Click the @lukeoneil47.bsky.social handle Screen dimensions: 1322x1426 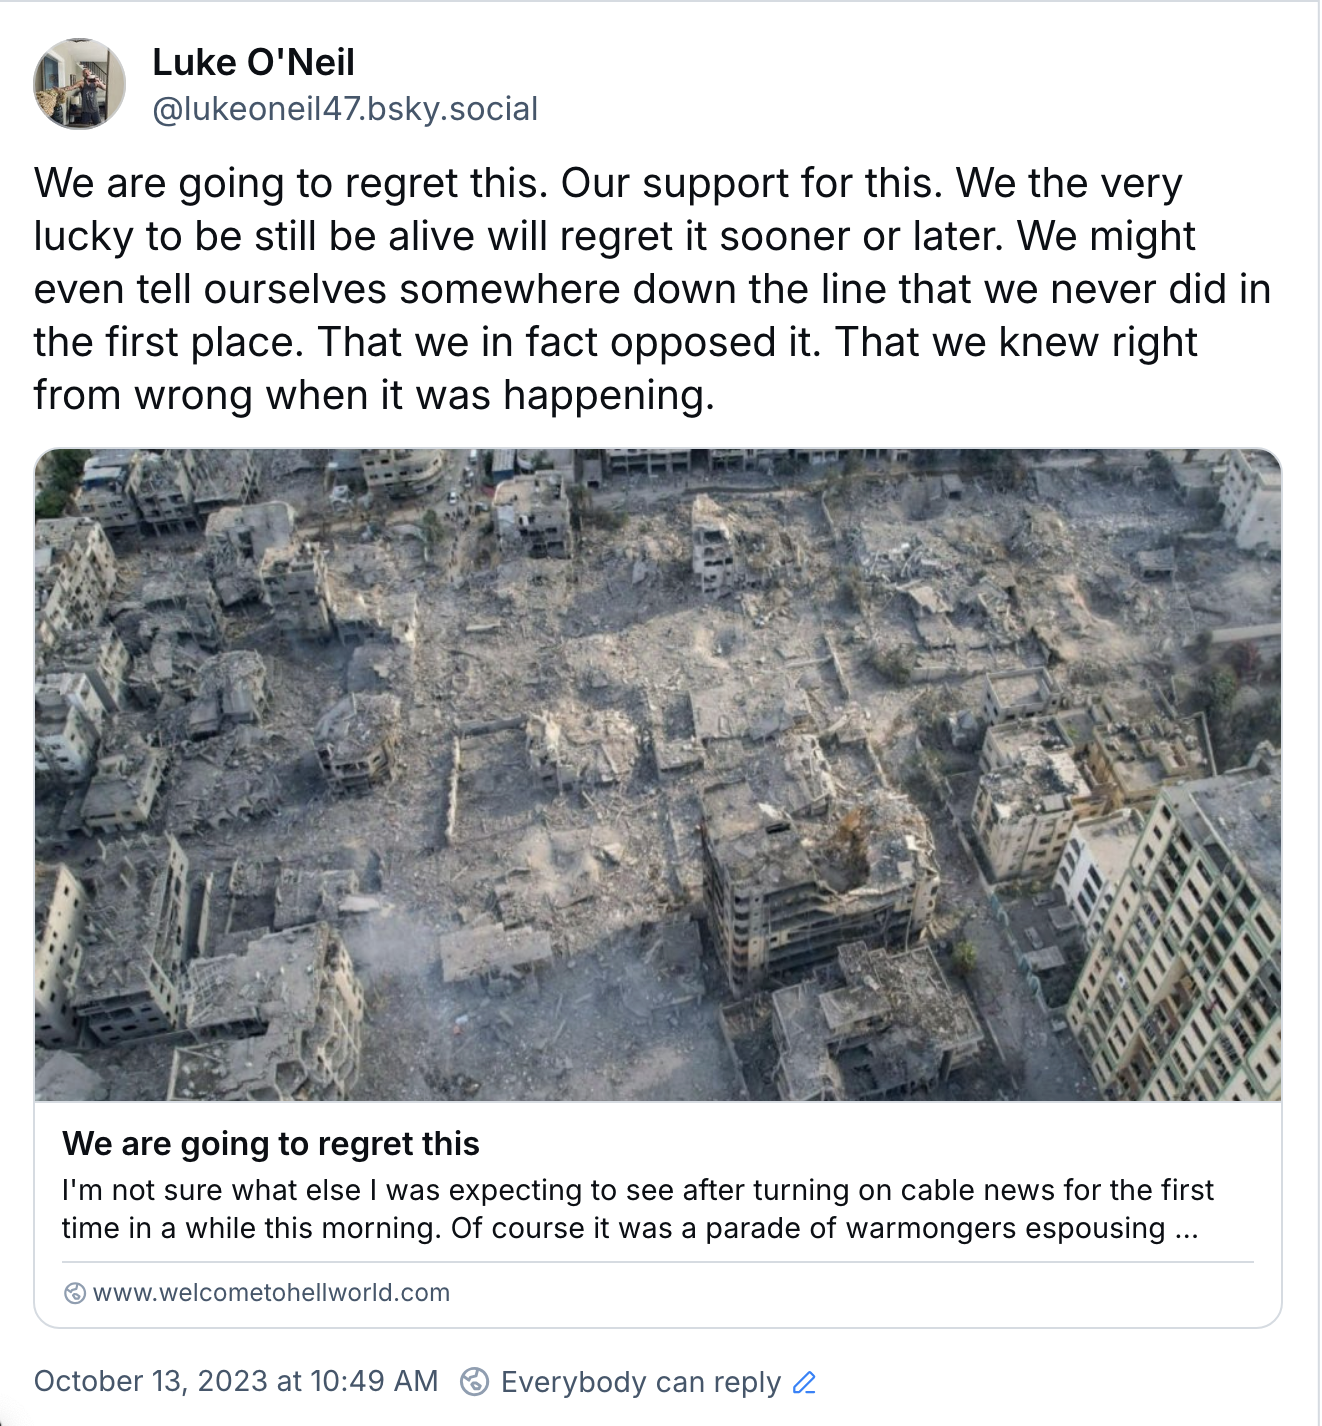(345, 109)
